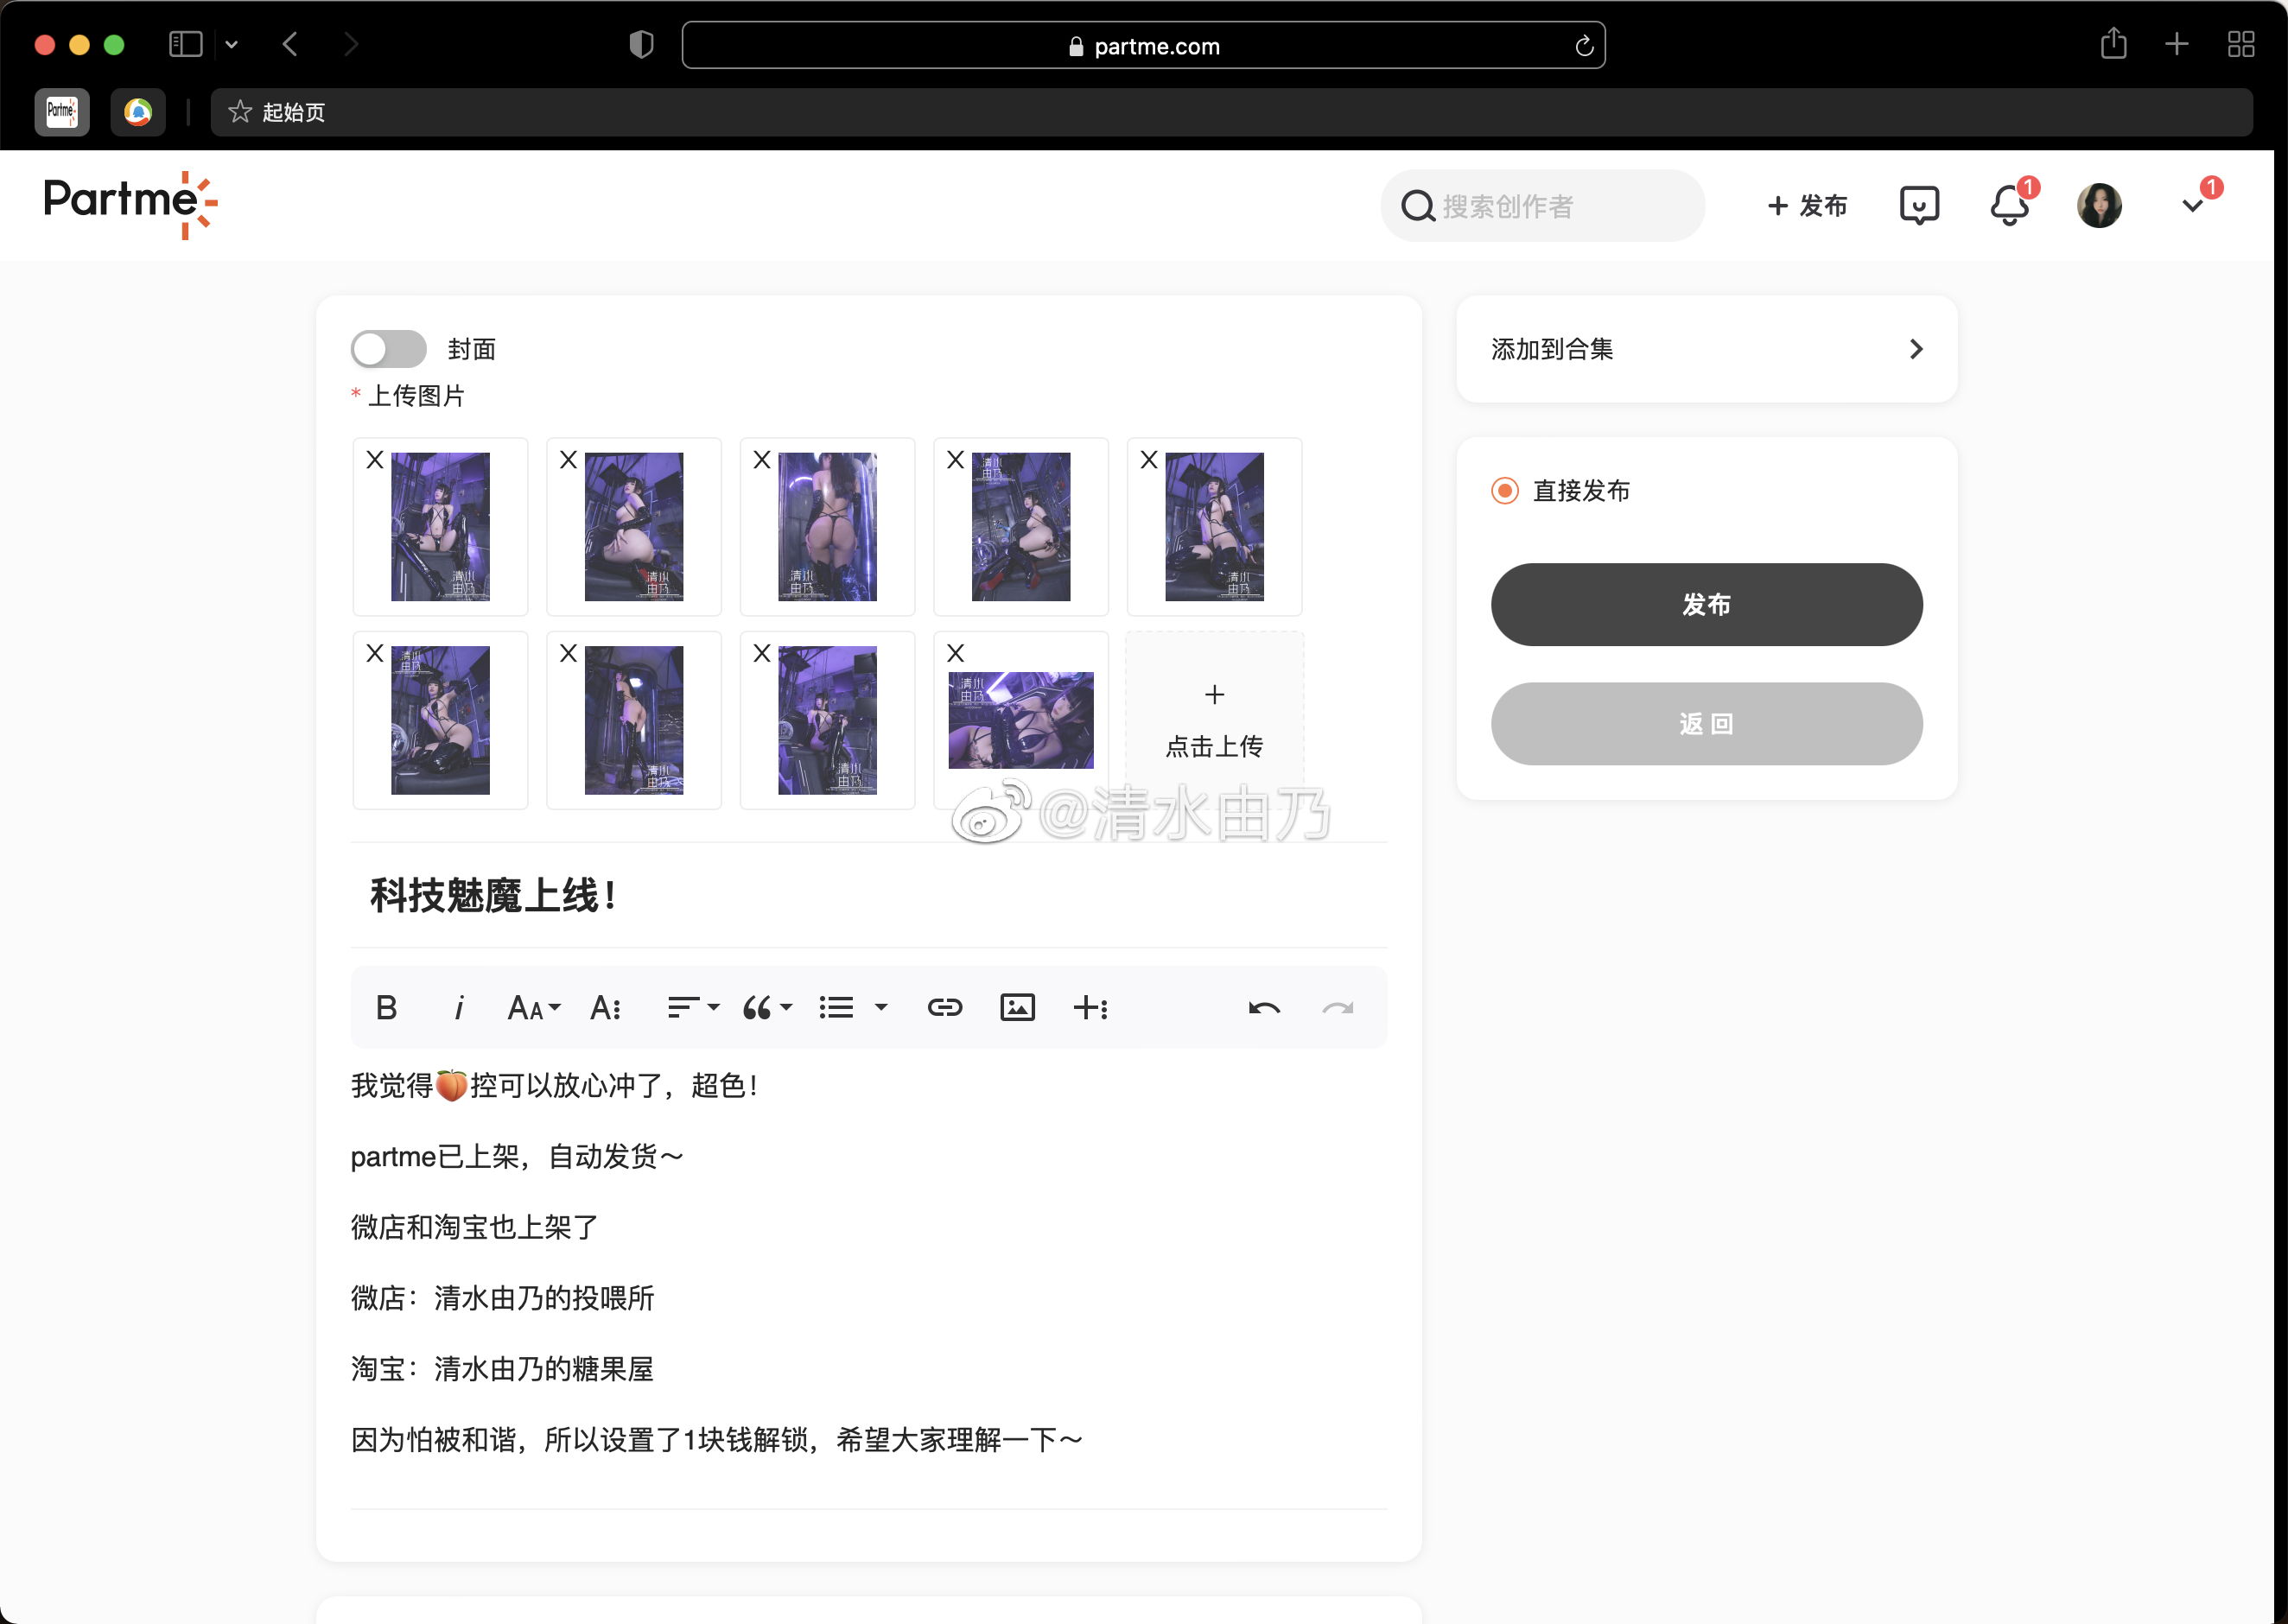
Task: Remove the third uploaded image in the top row
Action: click(x=762, y=460)
